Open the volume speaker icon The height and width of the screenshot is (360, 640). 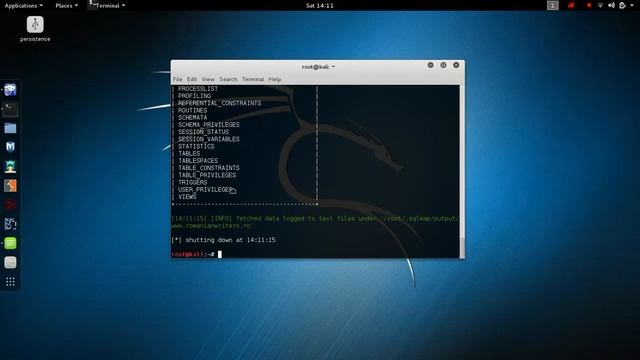(611, 5)
